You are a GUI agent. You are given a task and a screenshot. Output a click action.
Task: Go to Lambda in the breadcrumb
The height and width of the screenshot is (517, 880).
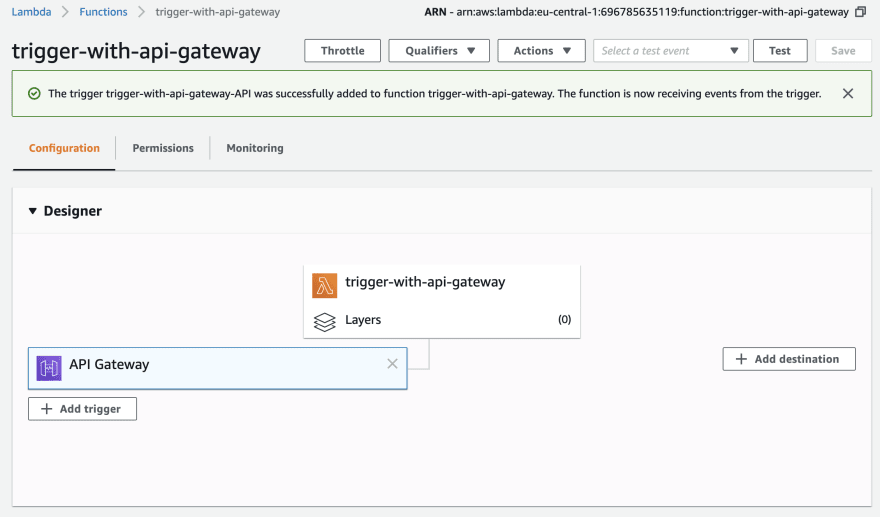coord(31,12)
